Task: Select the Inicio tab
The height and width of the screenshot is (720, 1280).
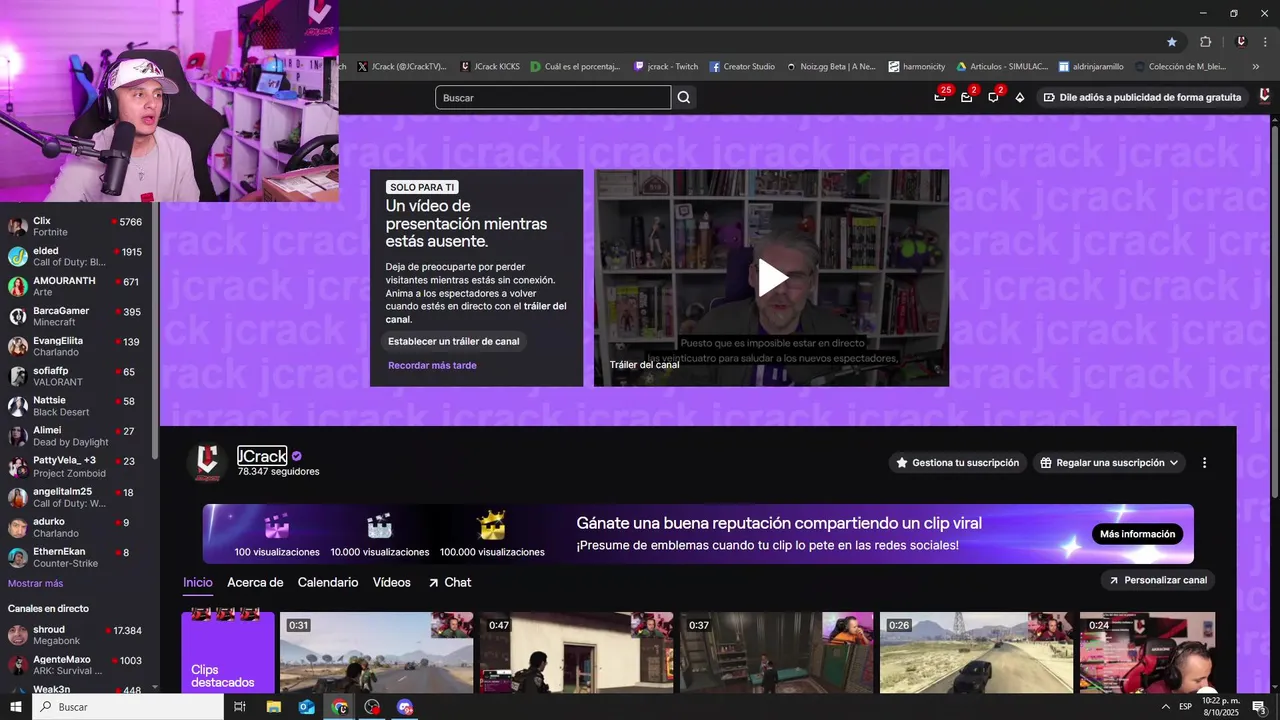Action: point(198,583)
